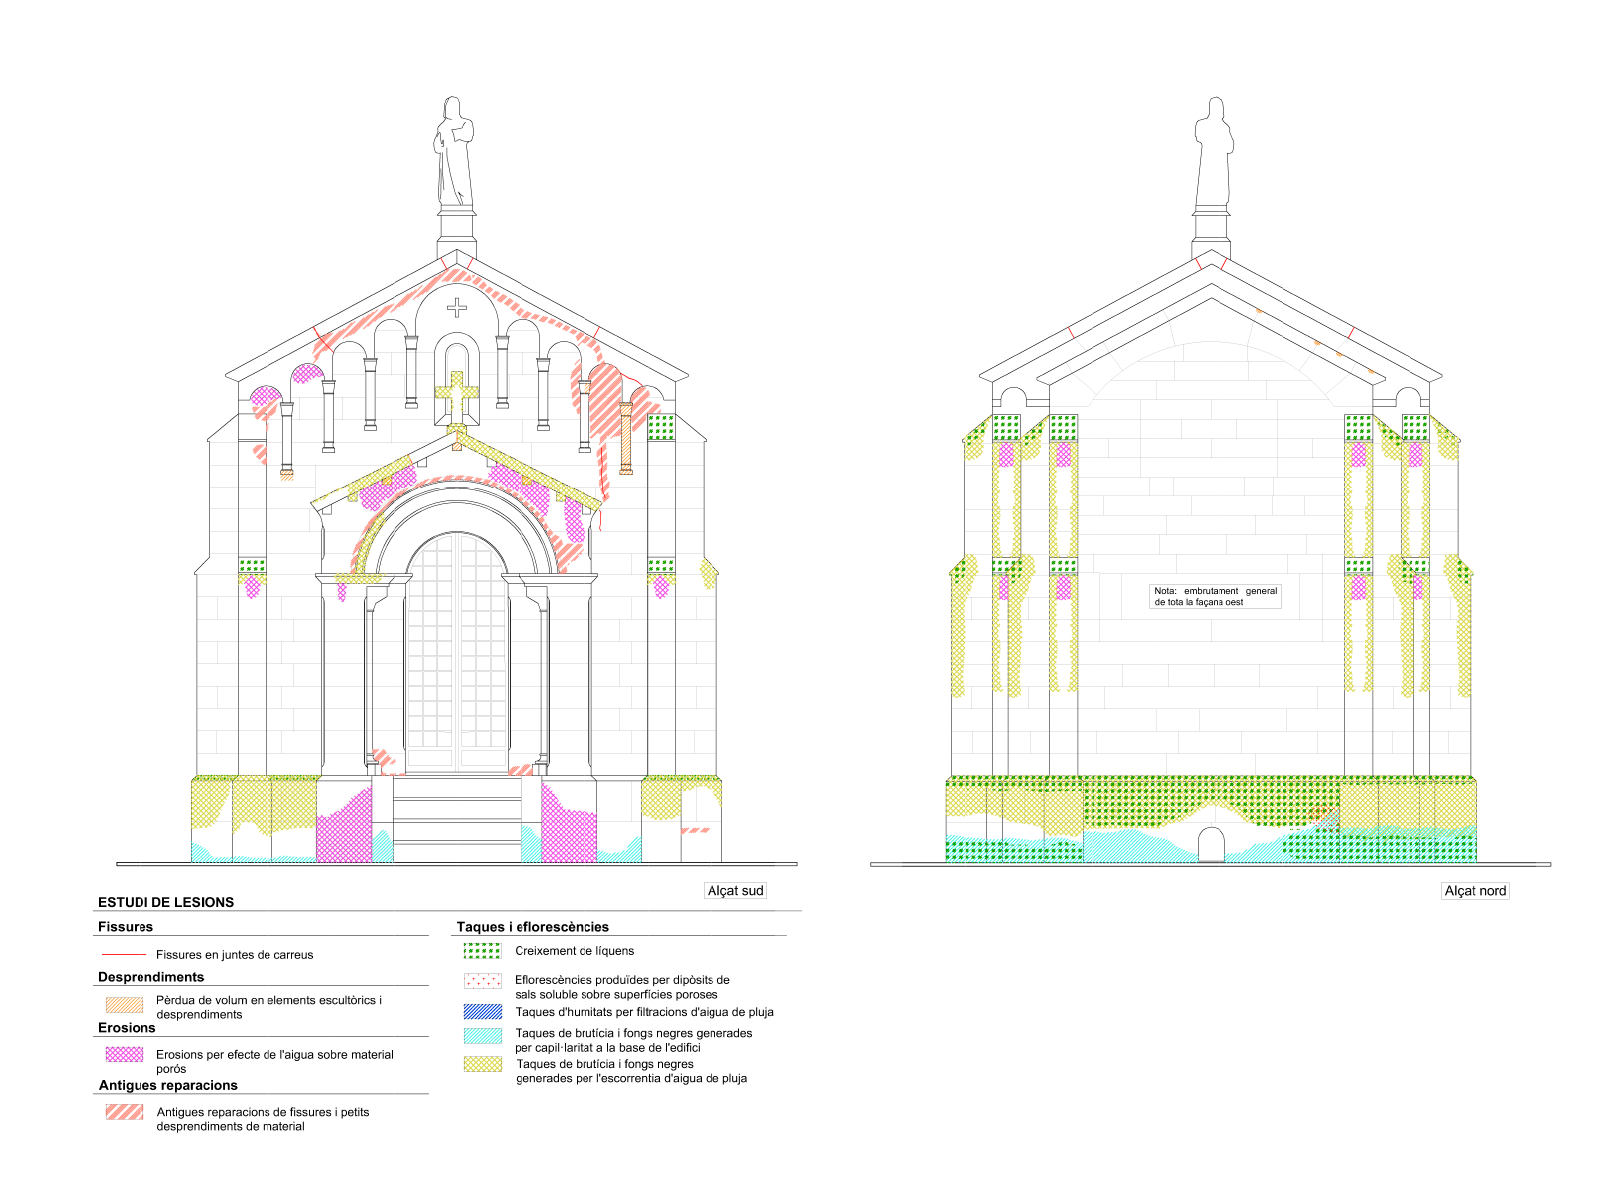This screenshot has height=1200, width=1600.
Task: Click 'Fissures en juntes de carreus' label
Action: 234,955
